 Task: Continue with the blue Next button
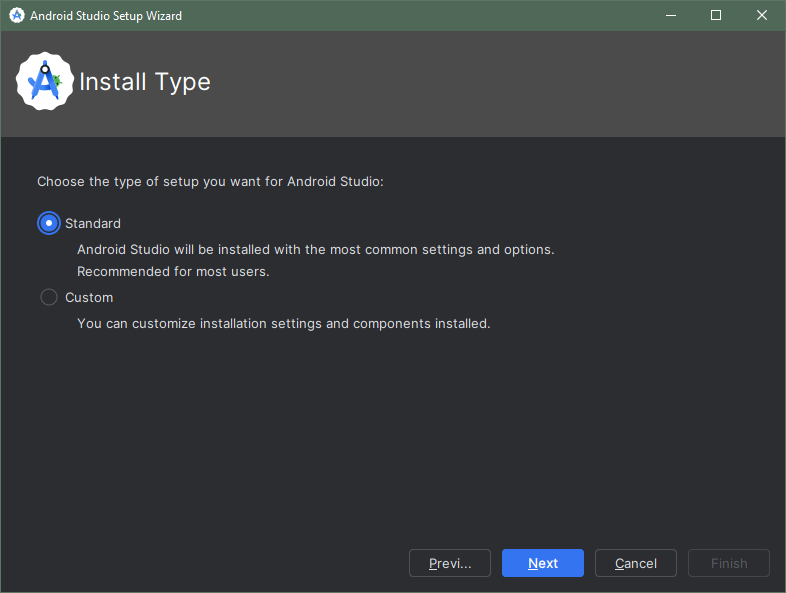coord(543,563)
